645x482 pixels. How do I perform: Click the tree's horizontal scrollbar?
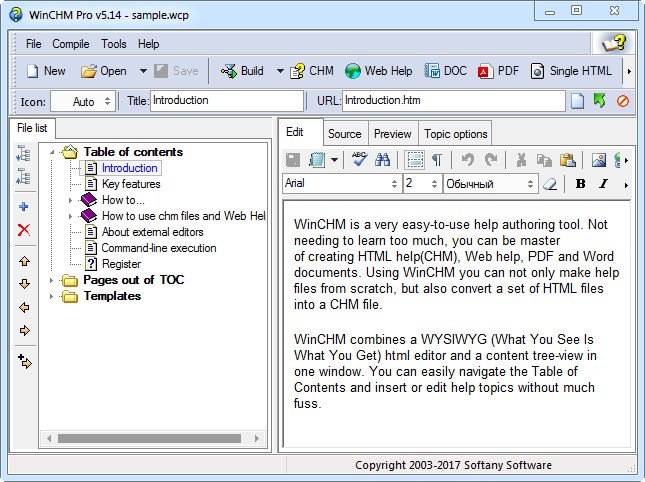pos(150,438)
